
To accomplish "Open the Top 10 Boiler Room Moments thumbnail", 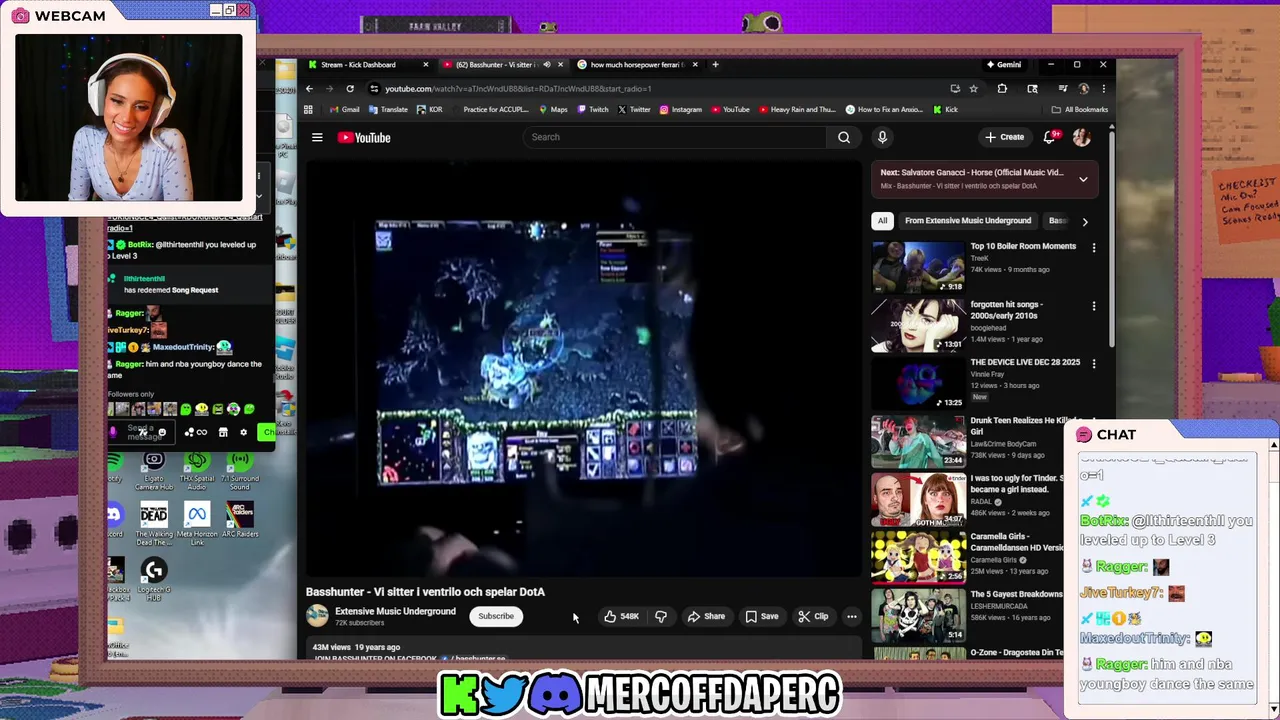I will pyautogui.click(x=918, y=265).
